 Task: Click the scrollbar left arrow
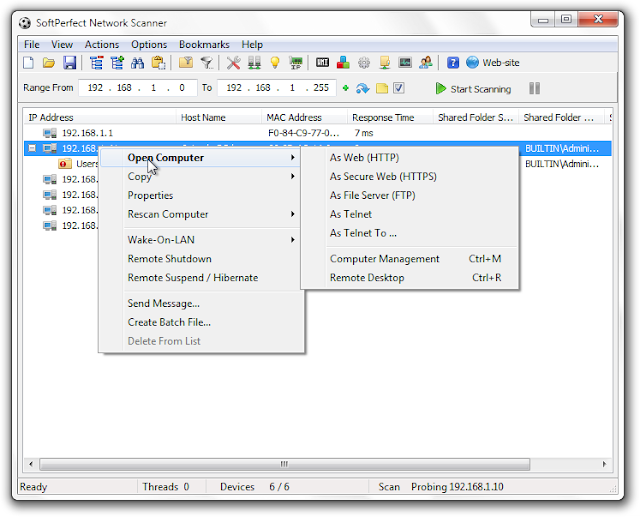[x=31, y=464]
